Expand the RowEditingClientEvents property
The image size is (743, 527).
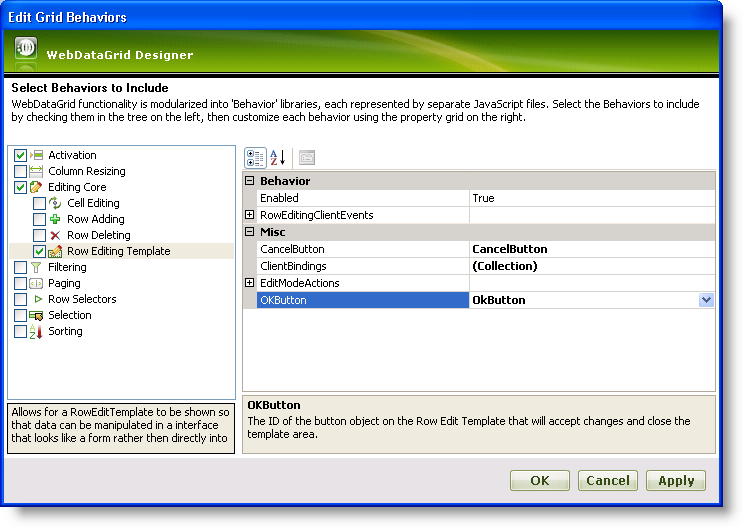(250, 215)
